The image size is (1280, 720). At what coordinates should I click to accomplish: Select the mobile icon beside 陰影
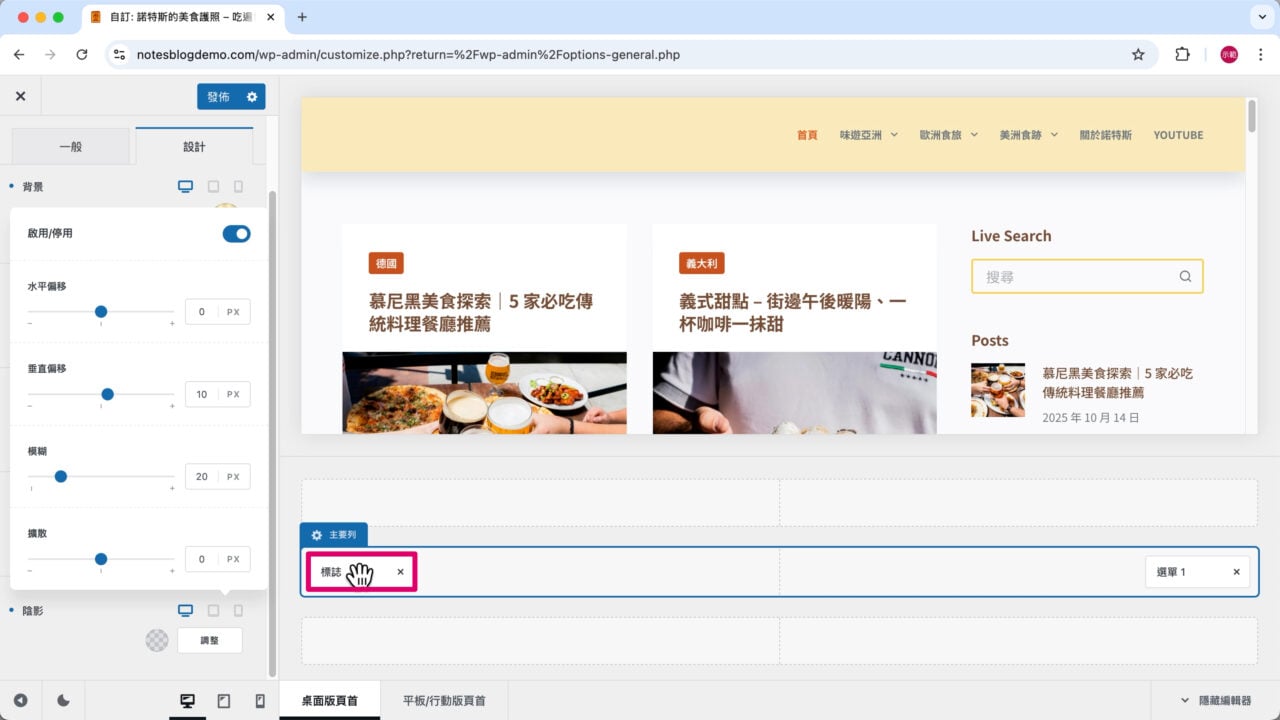(x=238, y=610)
